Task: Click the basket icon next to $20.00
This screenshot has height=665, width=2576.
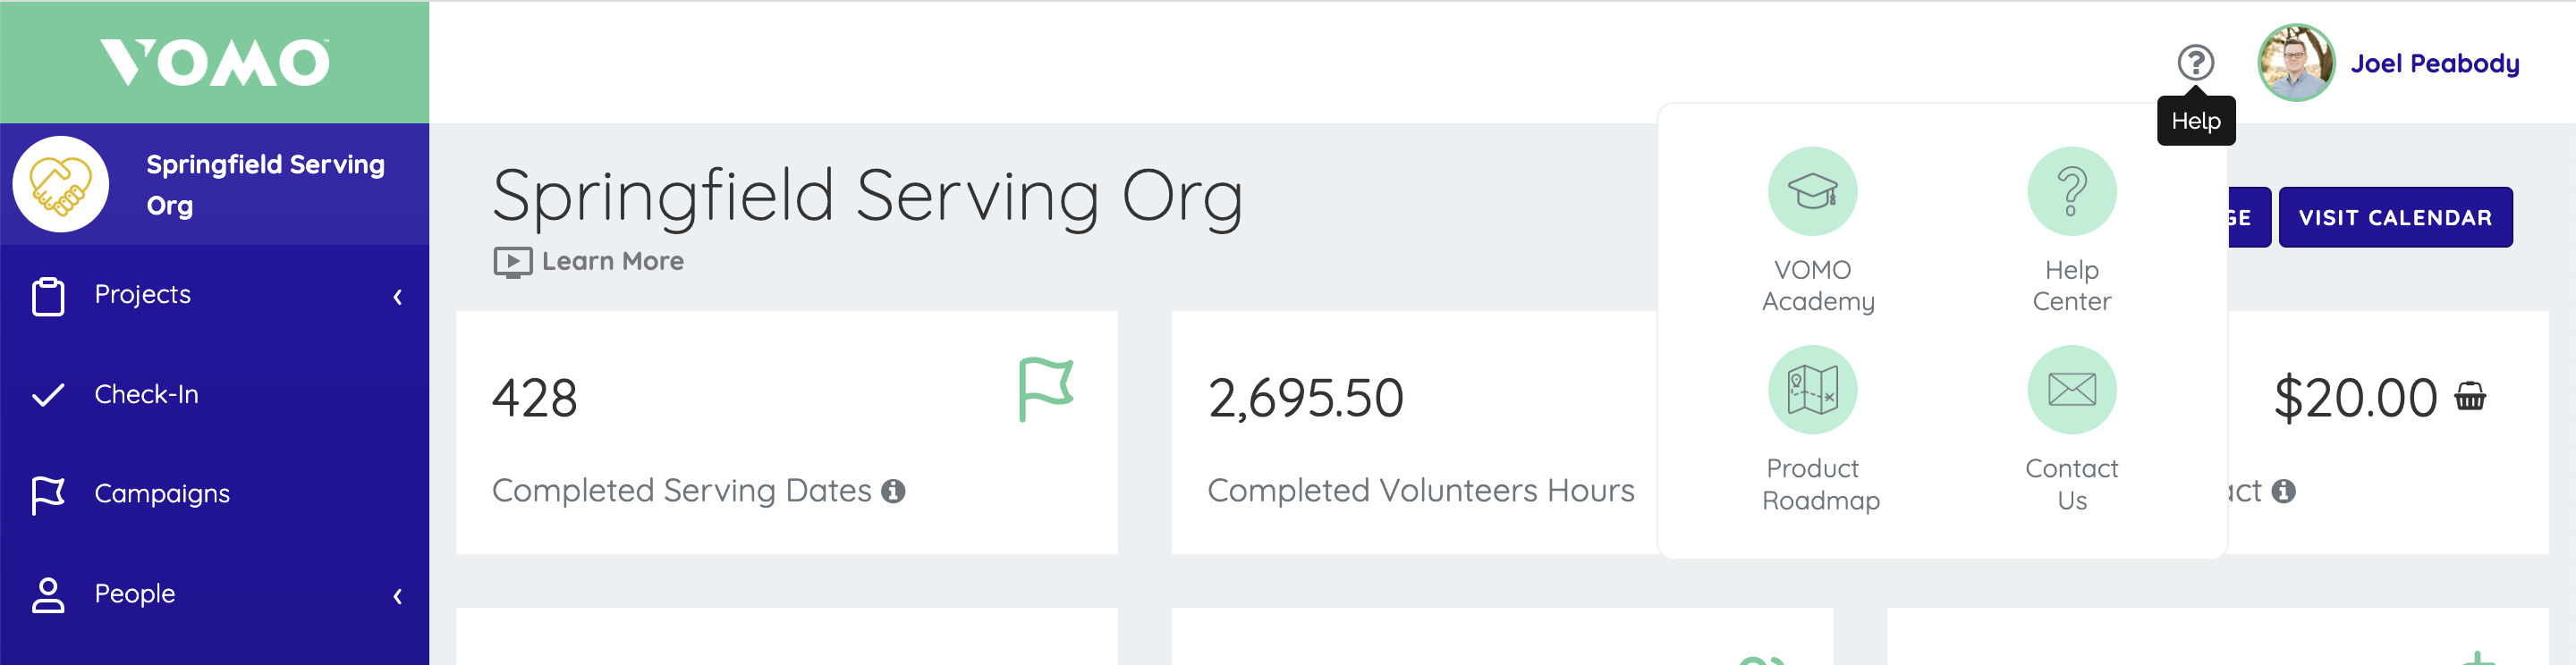Action: [x=2469, y=397]
